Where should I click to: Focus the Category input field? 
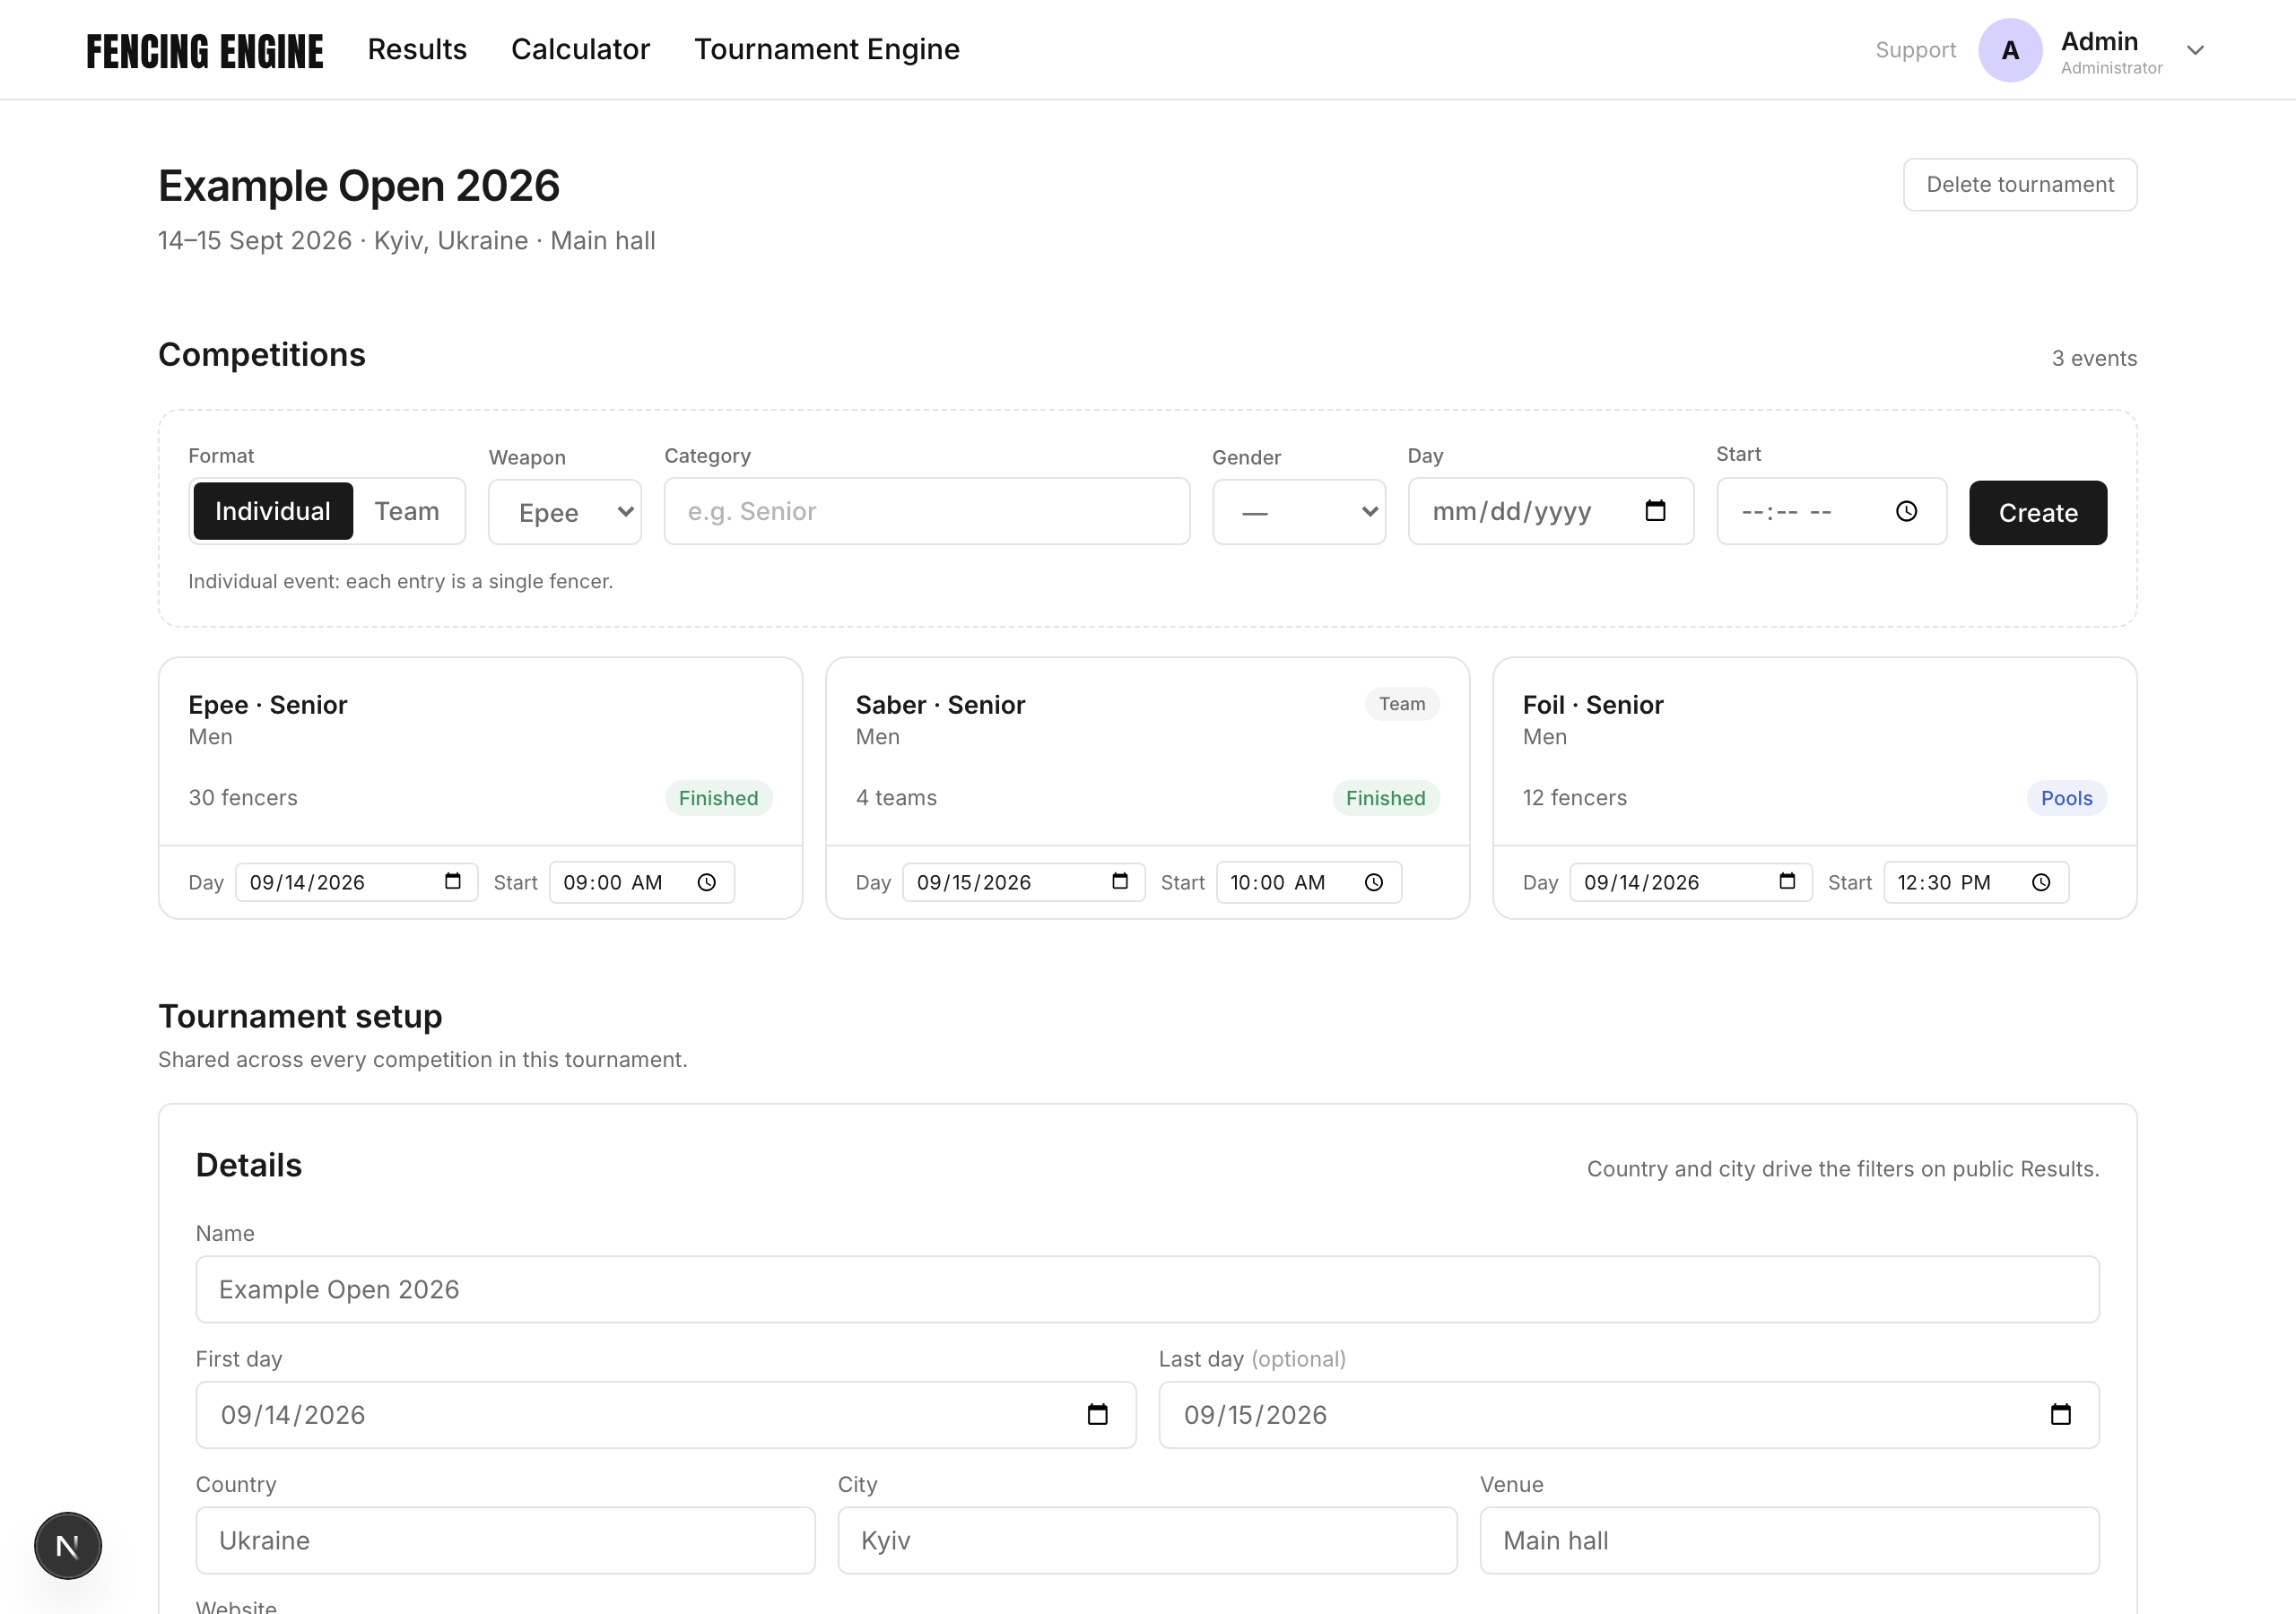(x=927, y=511)
